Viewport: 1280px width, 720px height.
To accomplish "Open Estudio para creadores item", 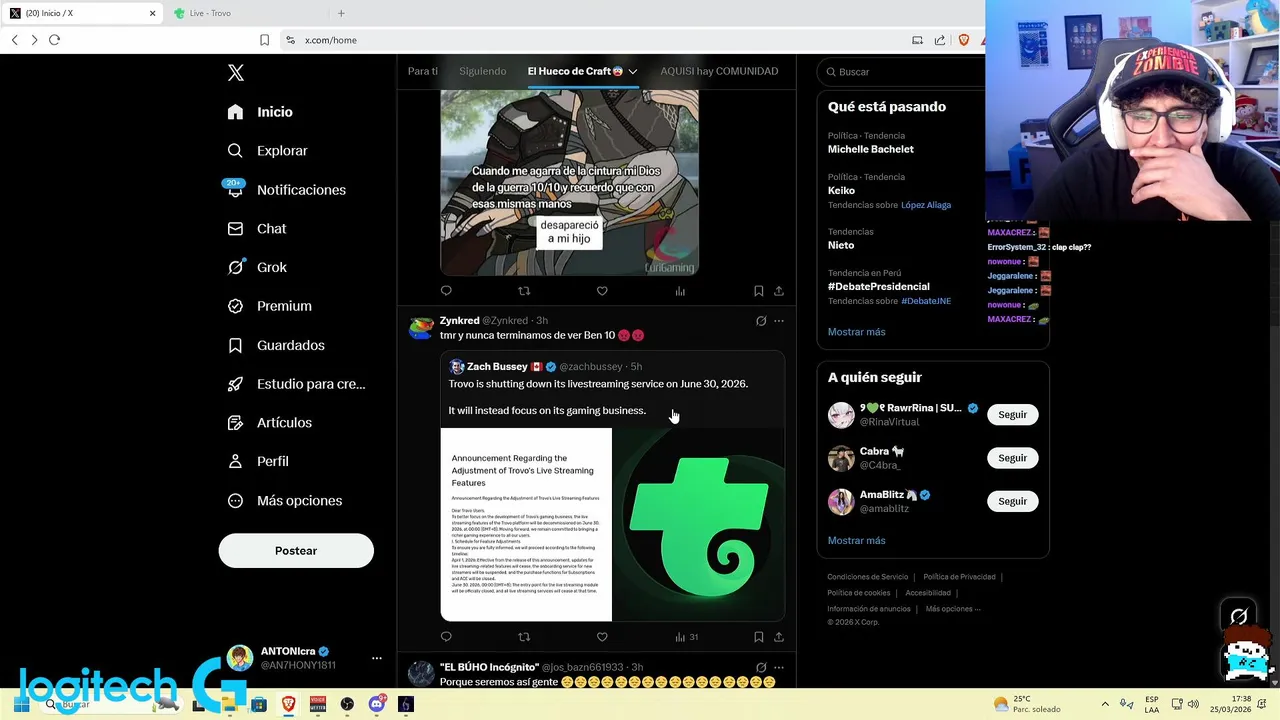I will [296, 384].
